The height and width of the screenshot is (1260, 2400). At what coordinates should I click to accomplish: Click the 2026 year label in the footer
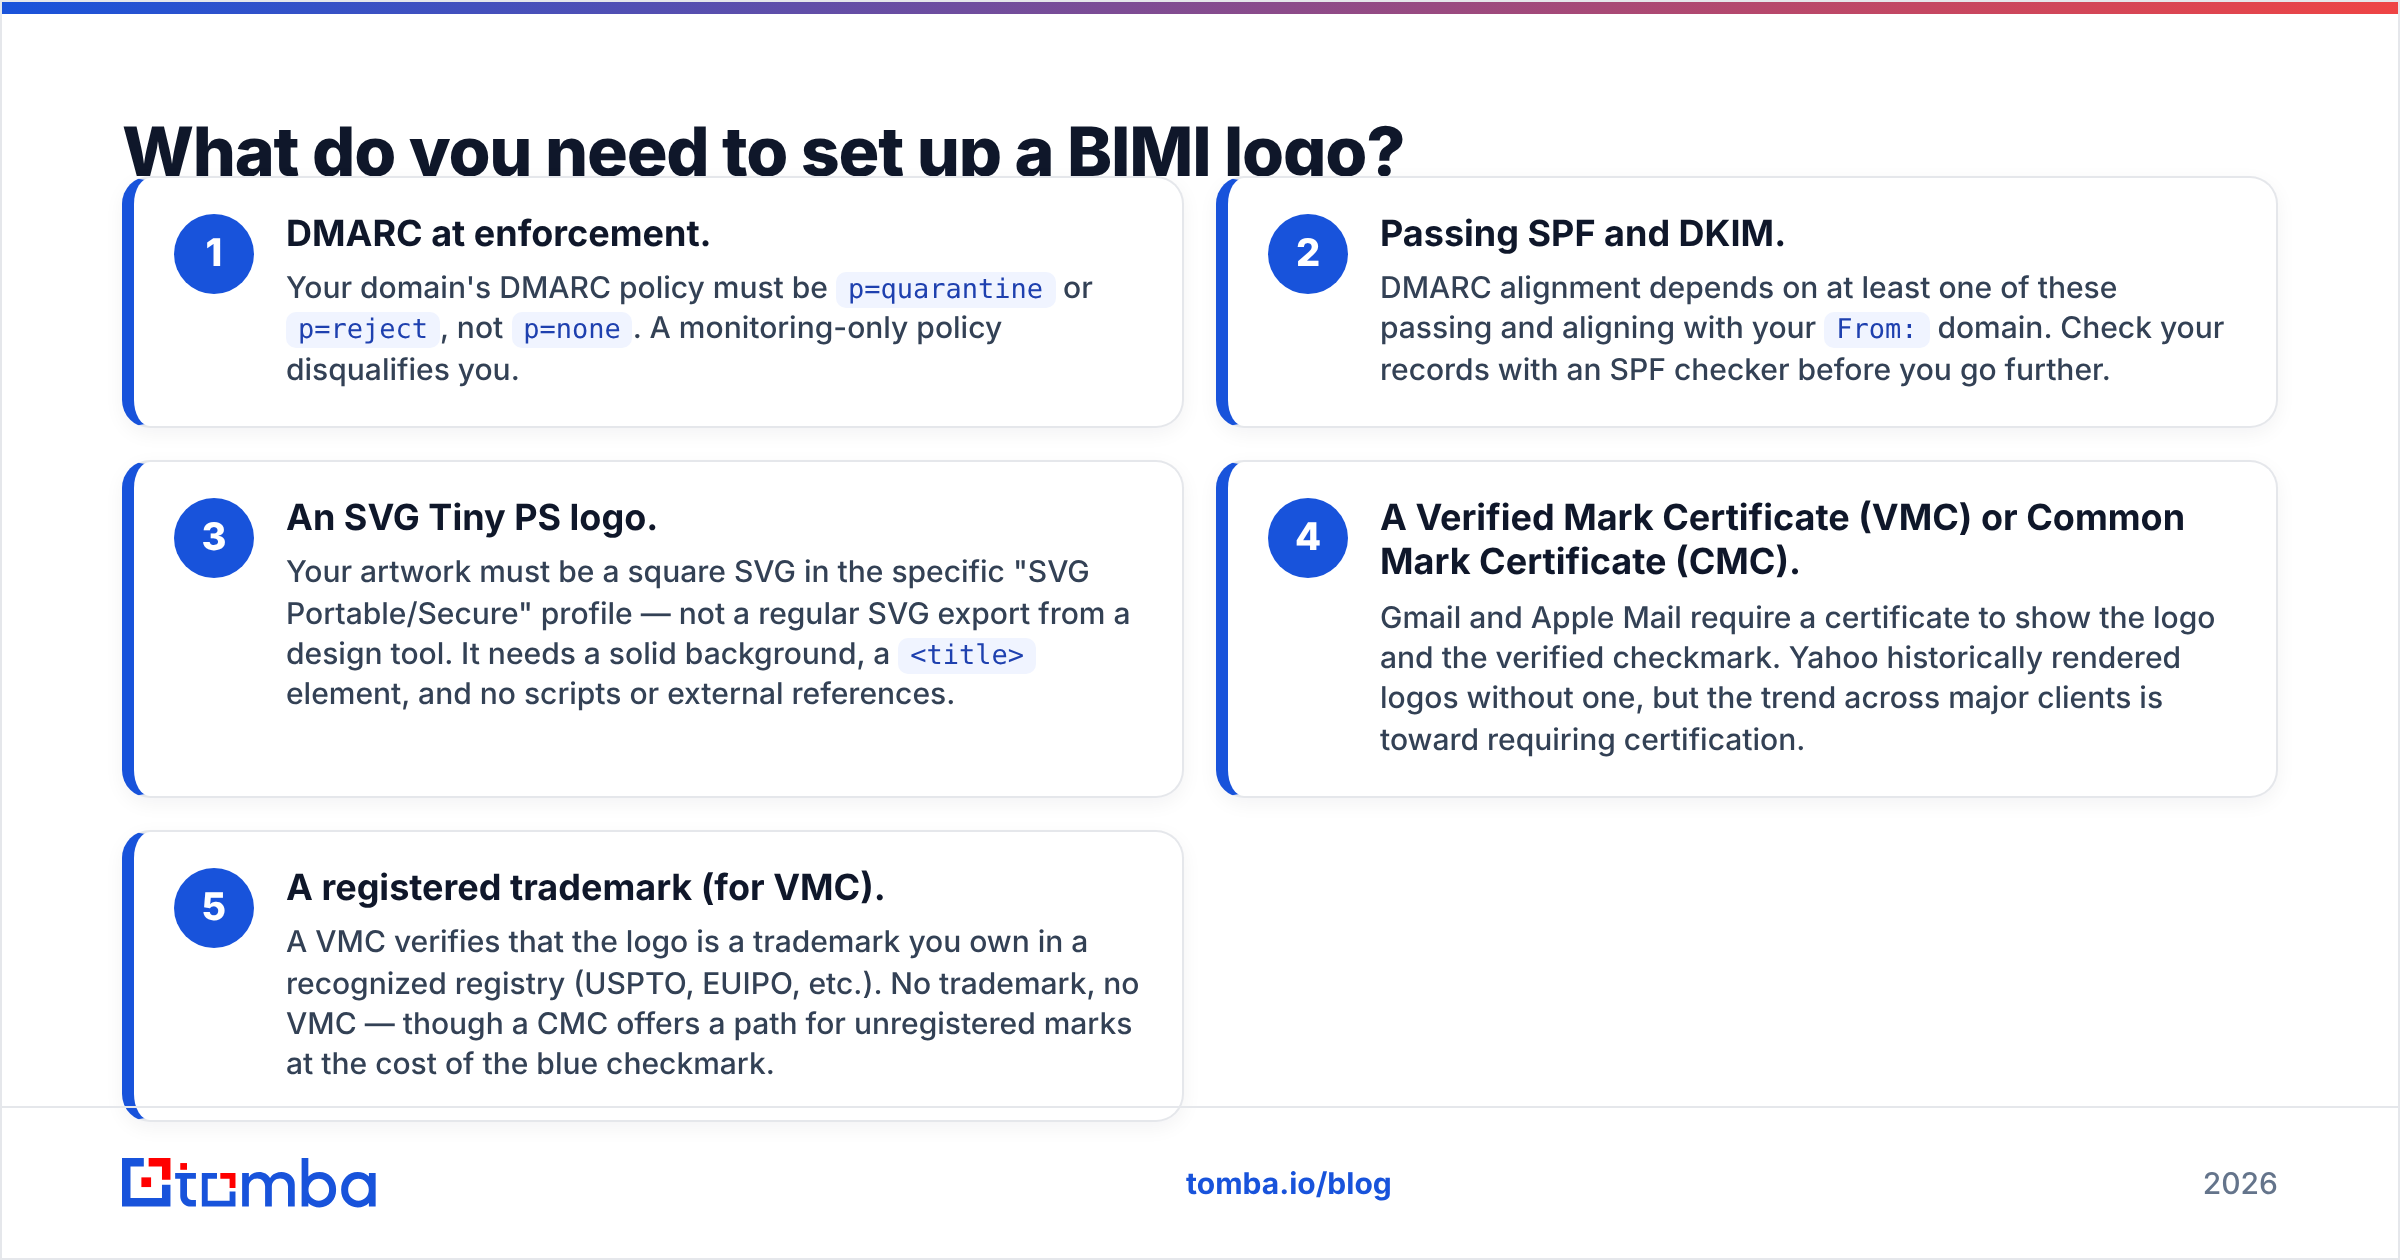(x=2240, y=1184)
